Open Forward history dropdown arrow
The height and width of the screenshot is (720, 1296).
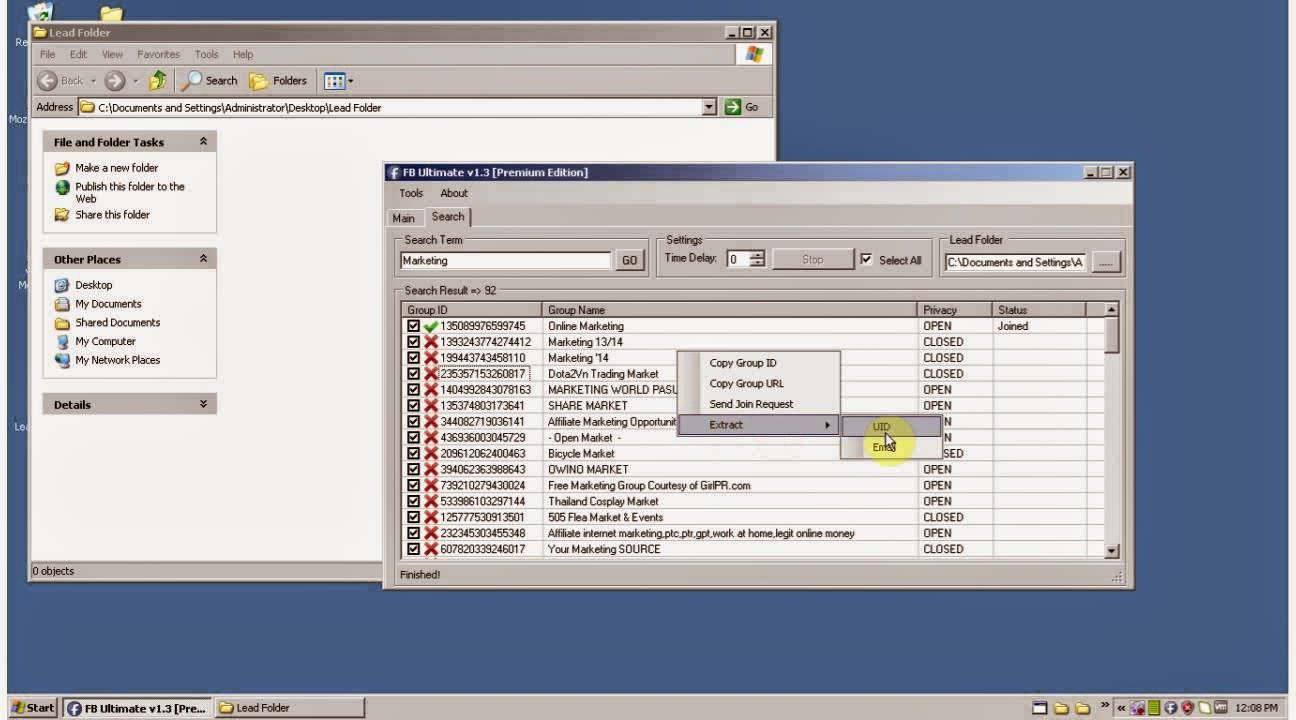pos(135,81)
